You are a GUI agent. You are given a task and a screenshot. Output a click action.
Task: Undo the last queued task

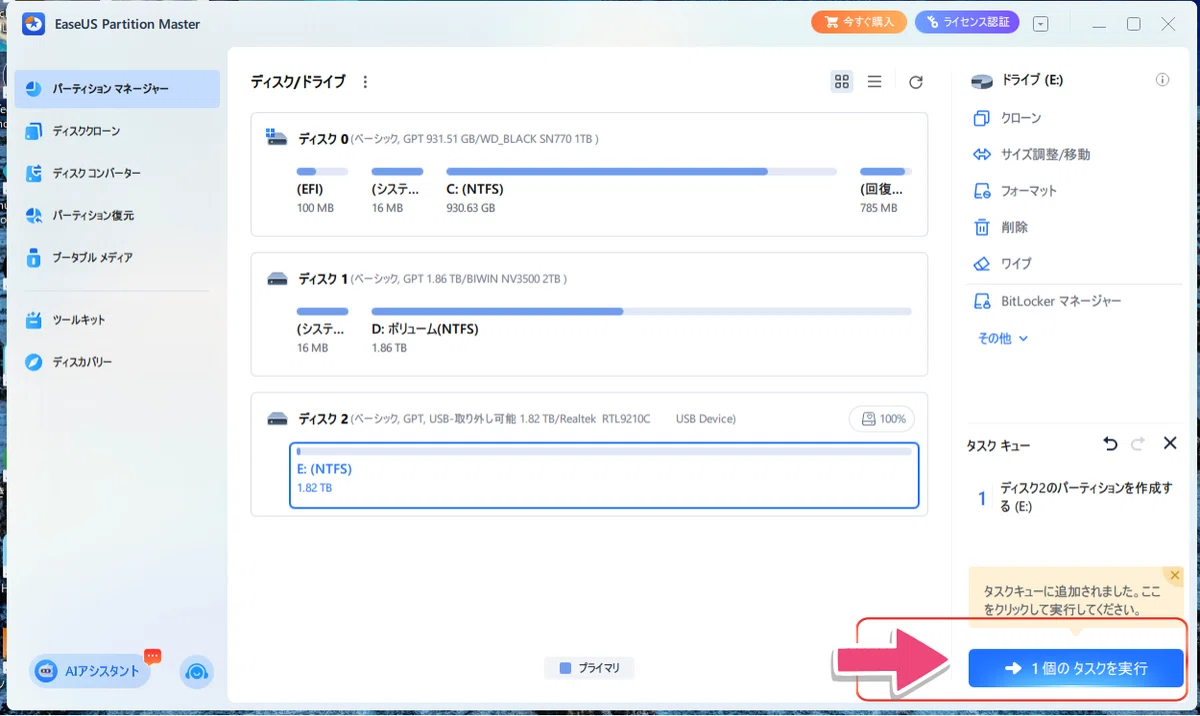1110,443
